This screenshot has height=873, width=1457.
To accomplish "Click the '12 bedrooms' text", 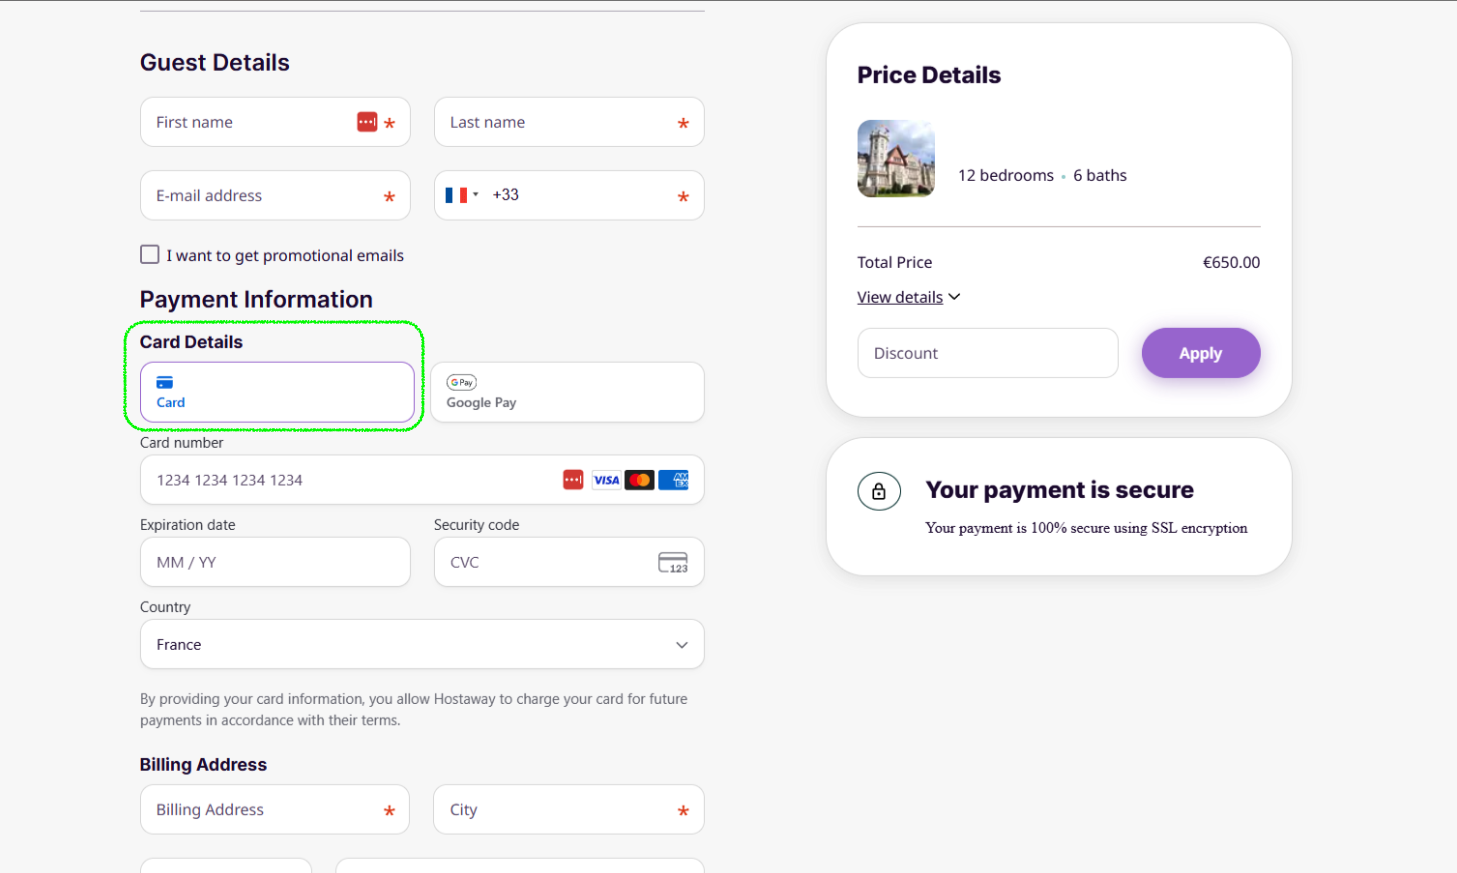I will pos(1006,175).
